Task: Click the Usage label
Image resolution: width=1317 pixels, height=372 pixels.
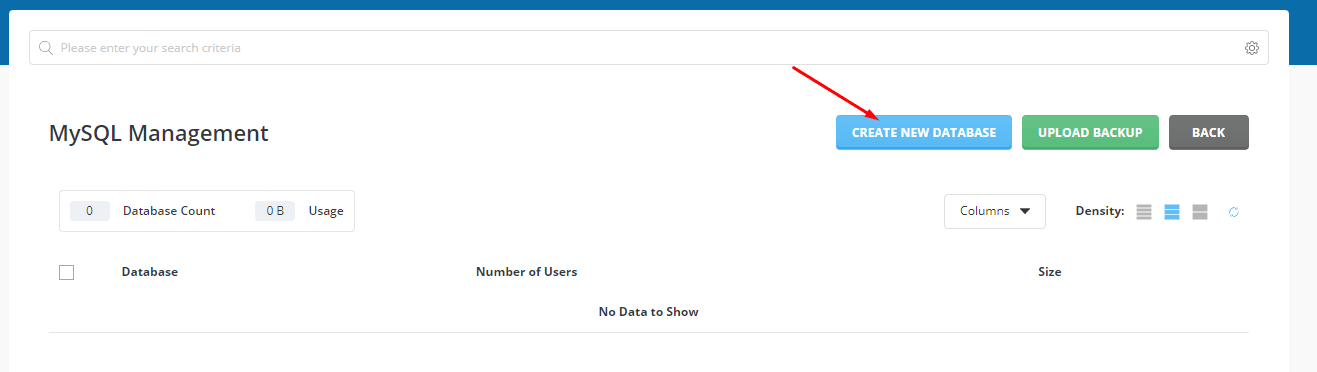Action: 326,211
